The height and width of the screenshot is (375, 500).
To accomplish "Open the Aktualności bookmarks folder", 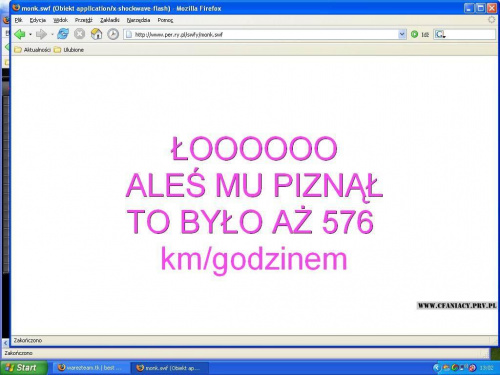I will [x=32, y=50].
